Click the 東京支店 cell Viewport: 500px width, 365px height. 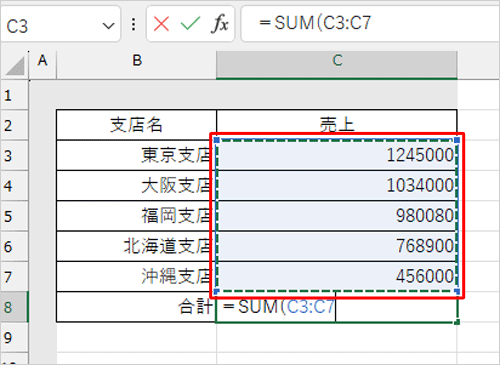(x=137, y=155)
